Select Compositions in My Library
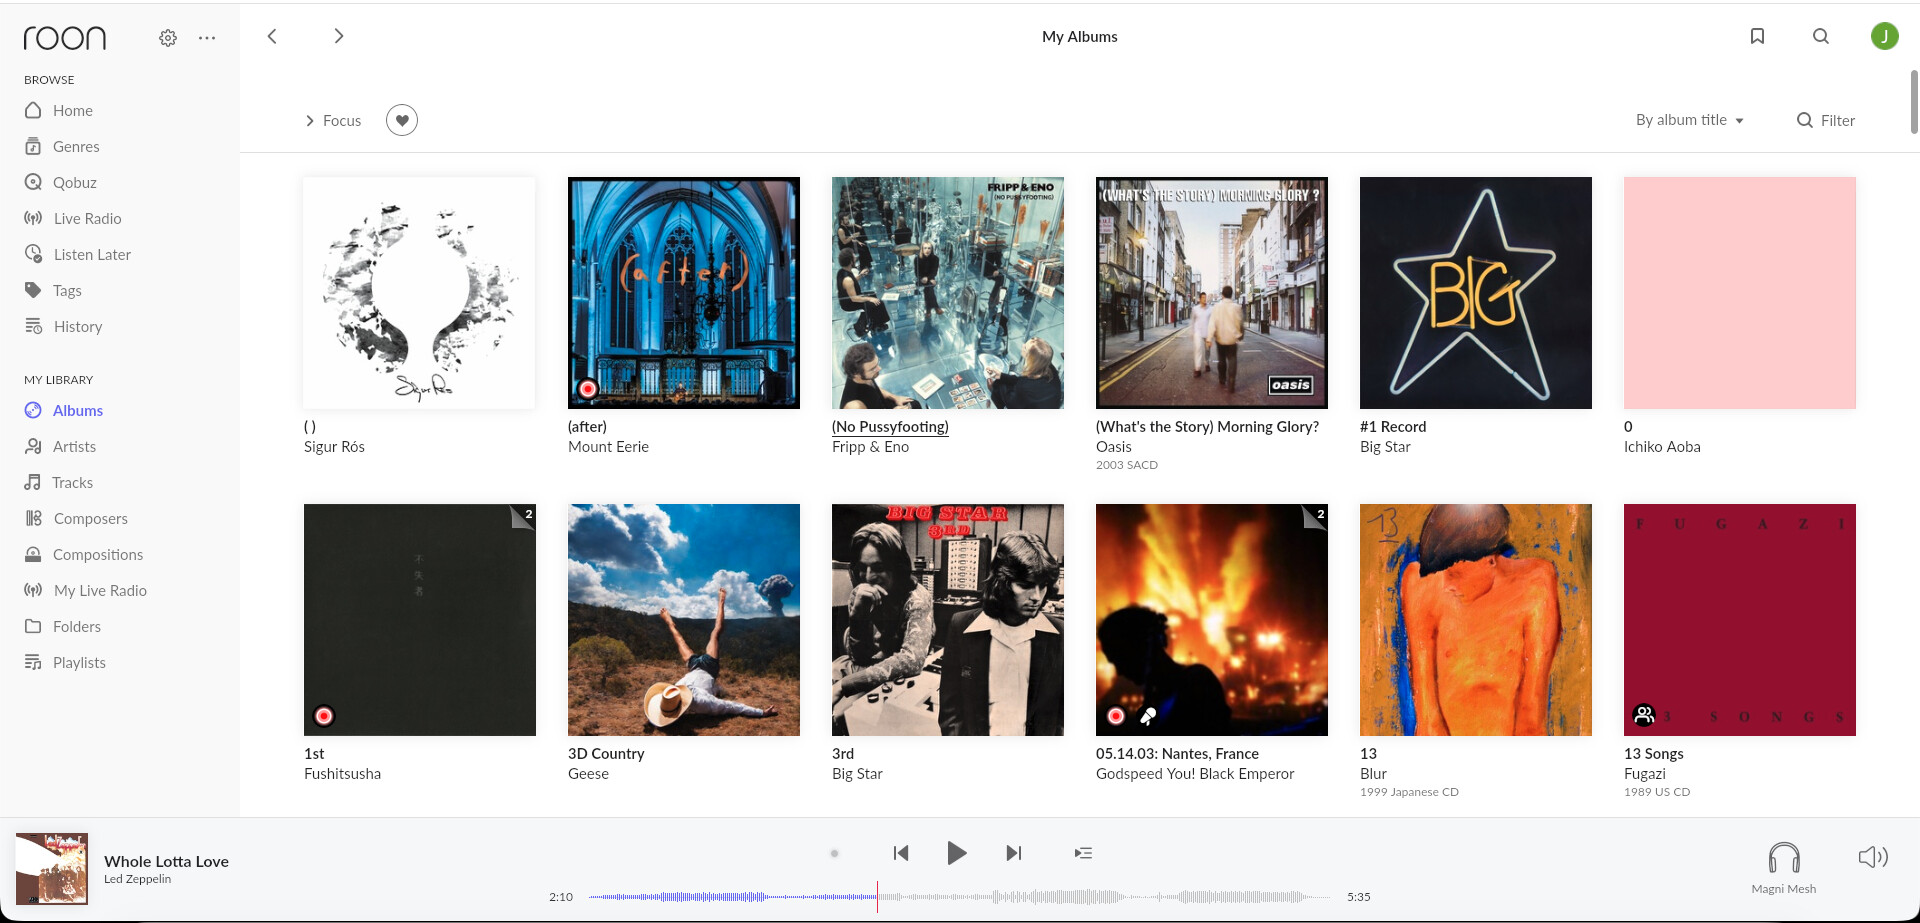The height and width of the screenshot is (923, 1920). (x=84, y=554)
